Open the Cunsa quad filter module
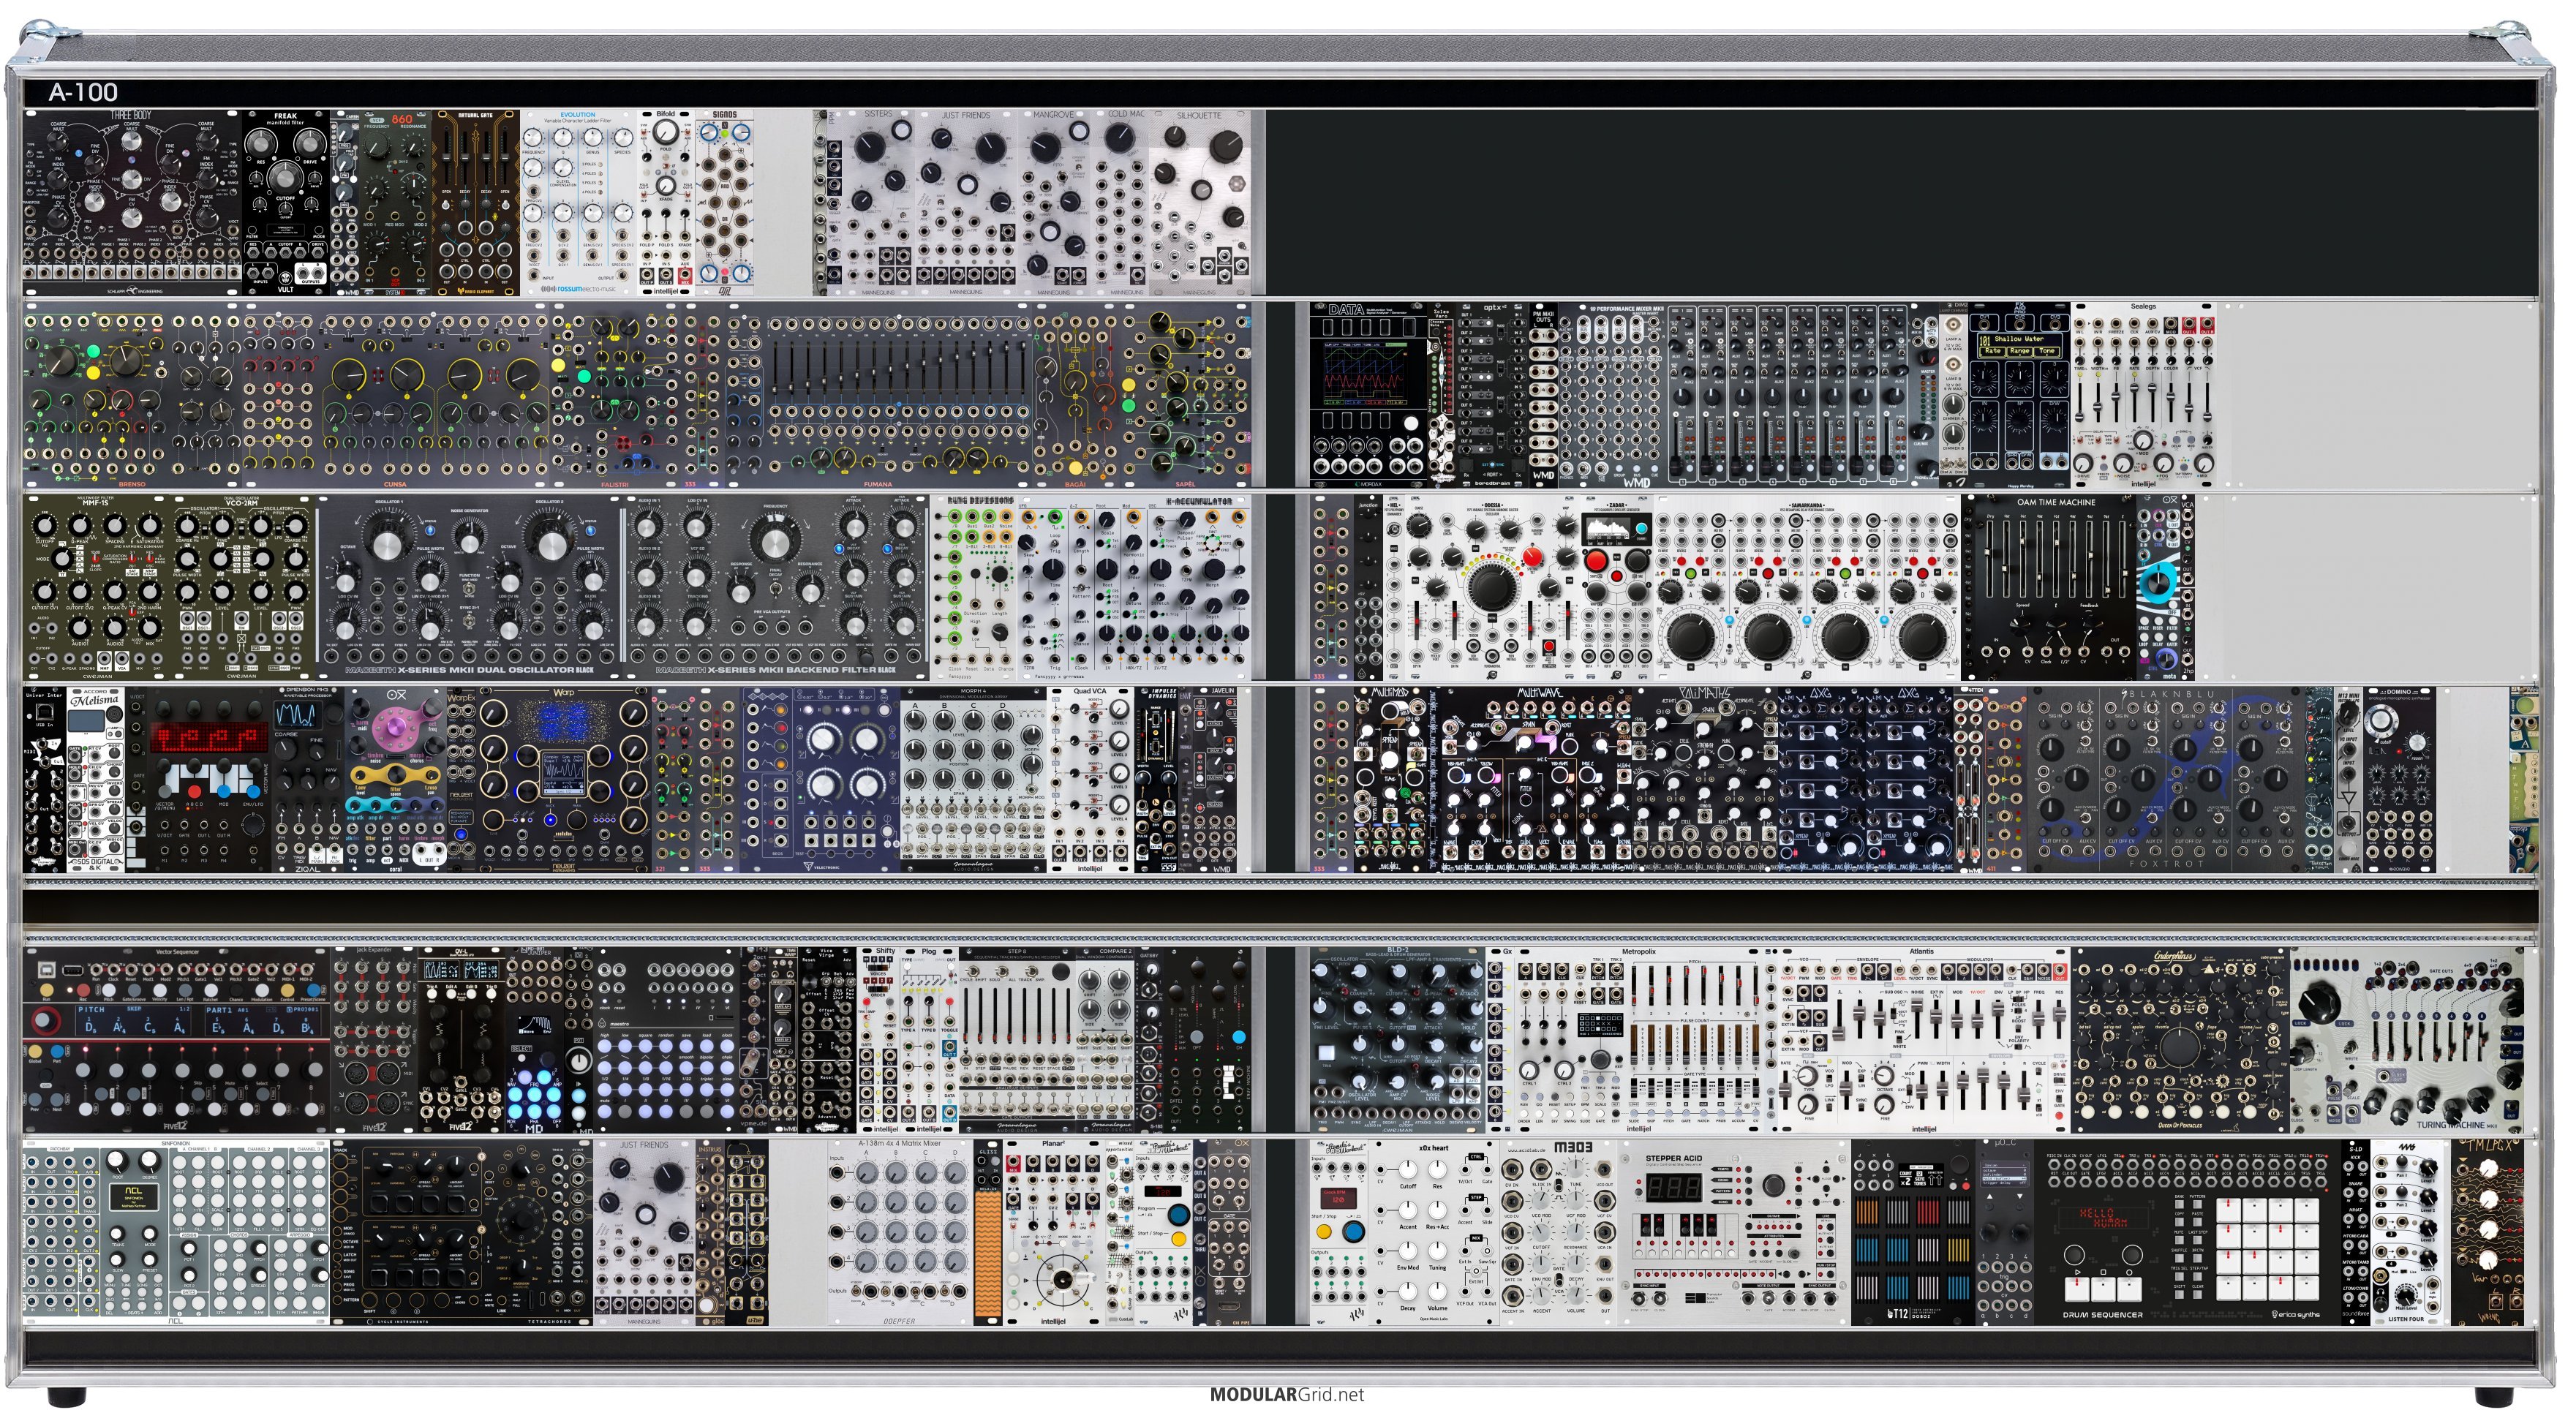The height and width of the screenshot is (1410, 2576). point(396,396)
